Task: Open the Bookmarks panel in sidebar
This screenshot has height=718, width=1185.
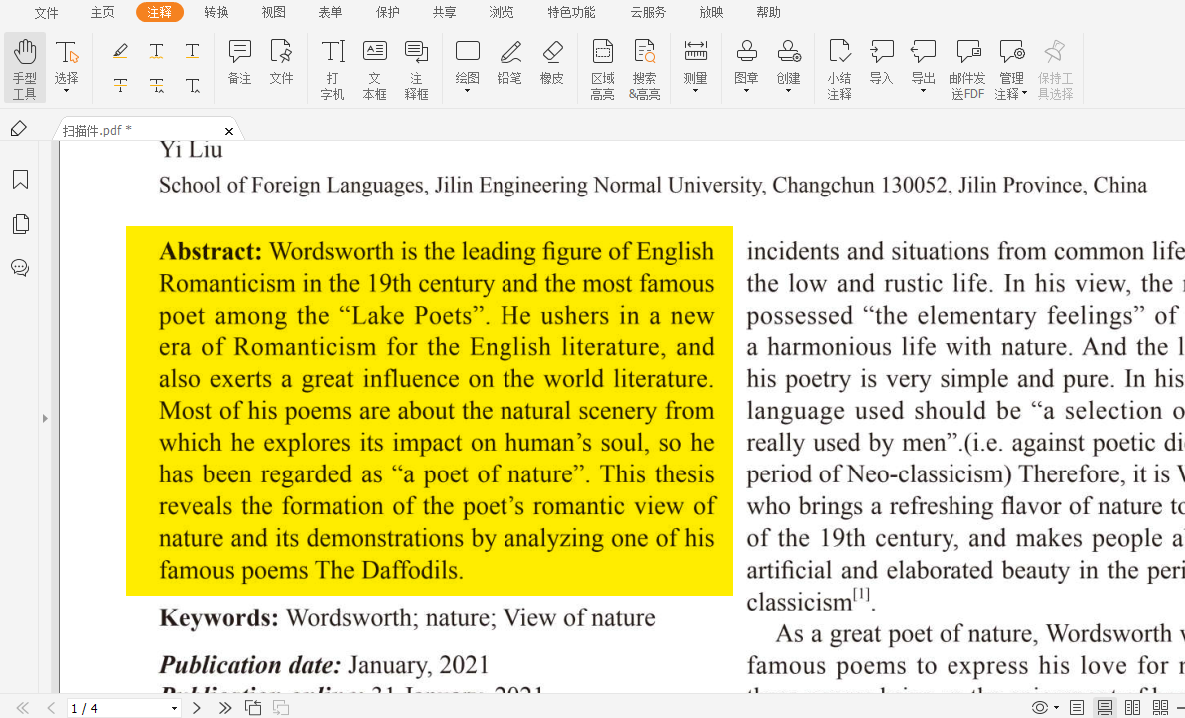Action: (20, 180)
